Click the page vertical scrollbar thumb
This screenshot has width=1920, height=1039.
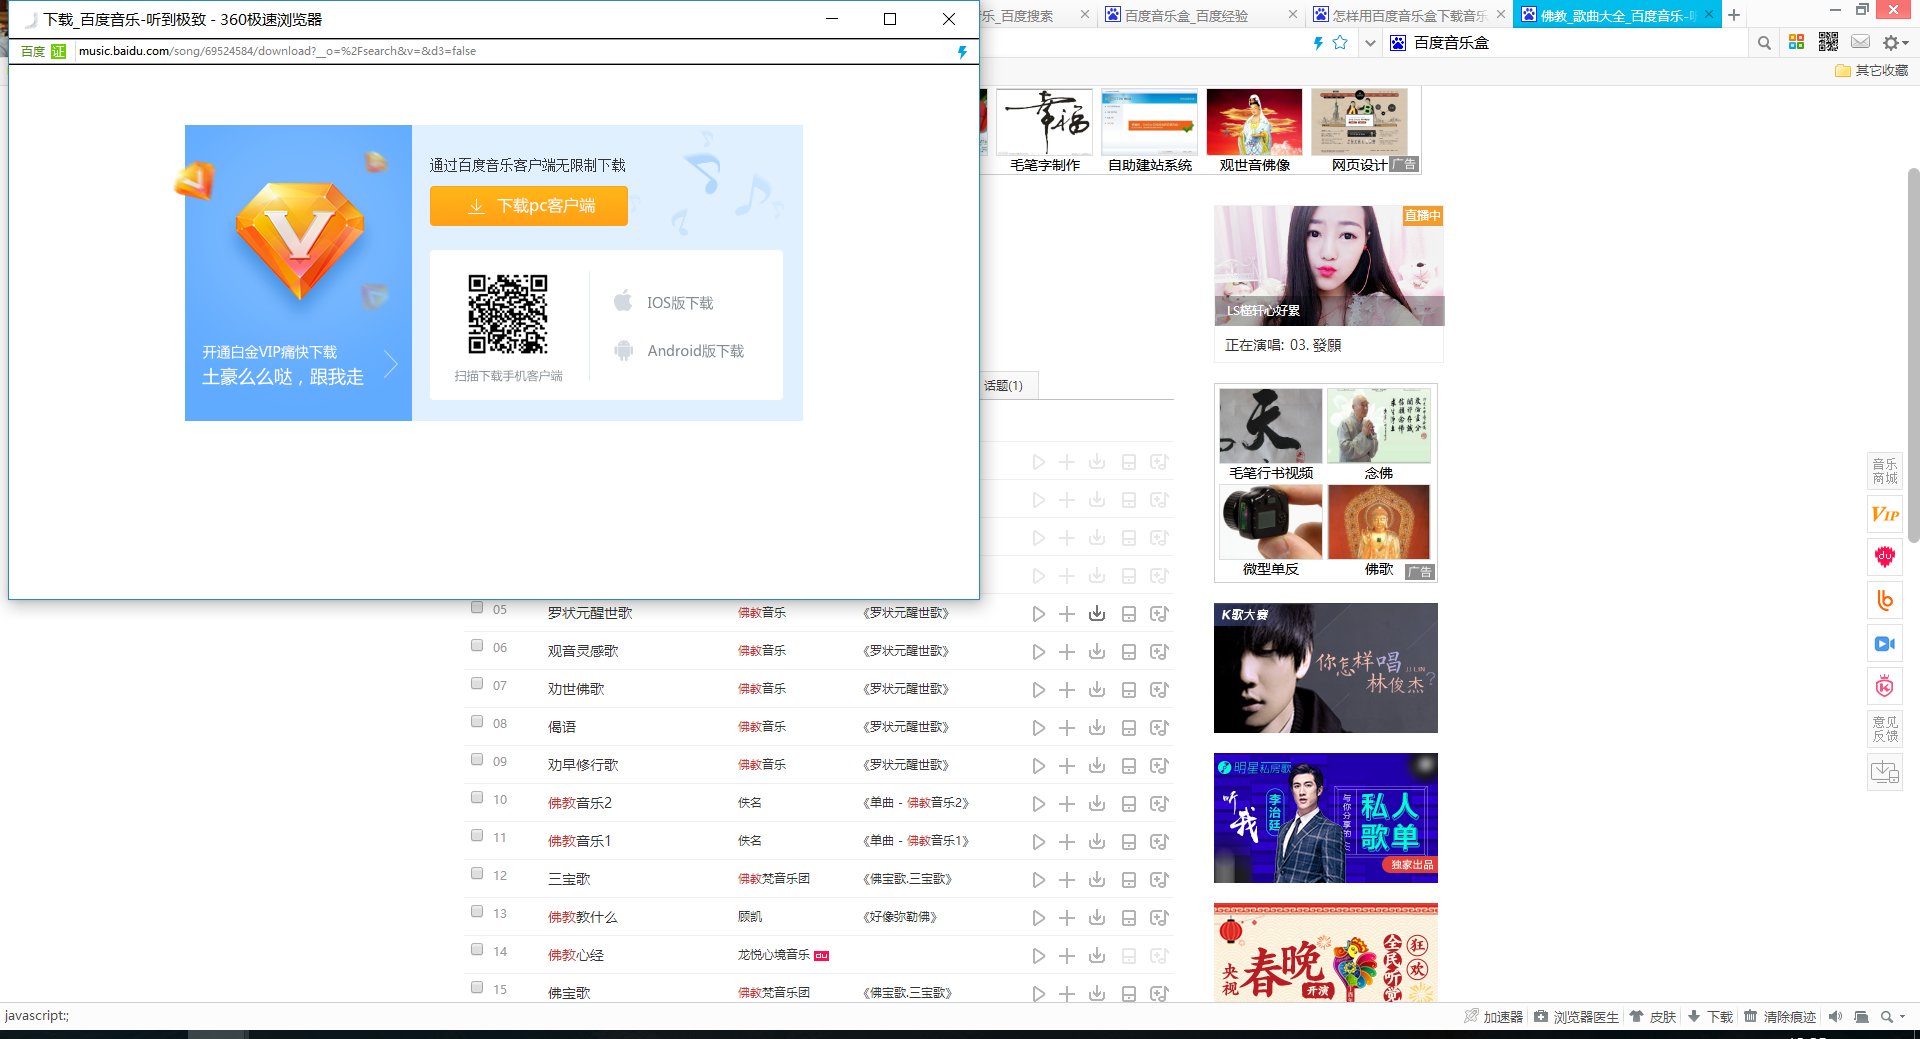coord(1913,350)
